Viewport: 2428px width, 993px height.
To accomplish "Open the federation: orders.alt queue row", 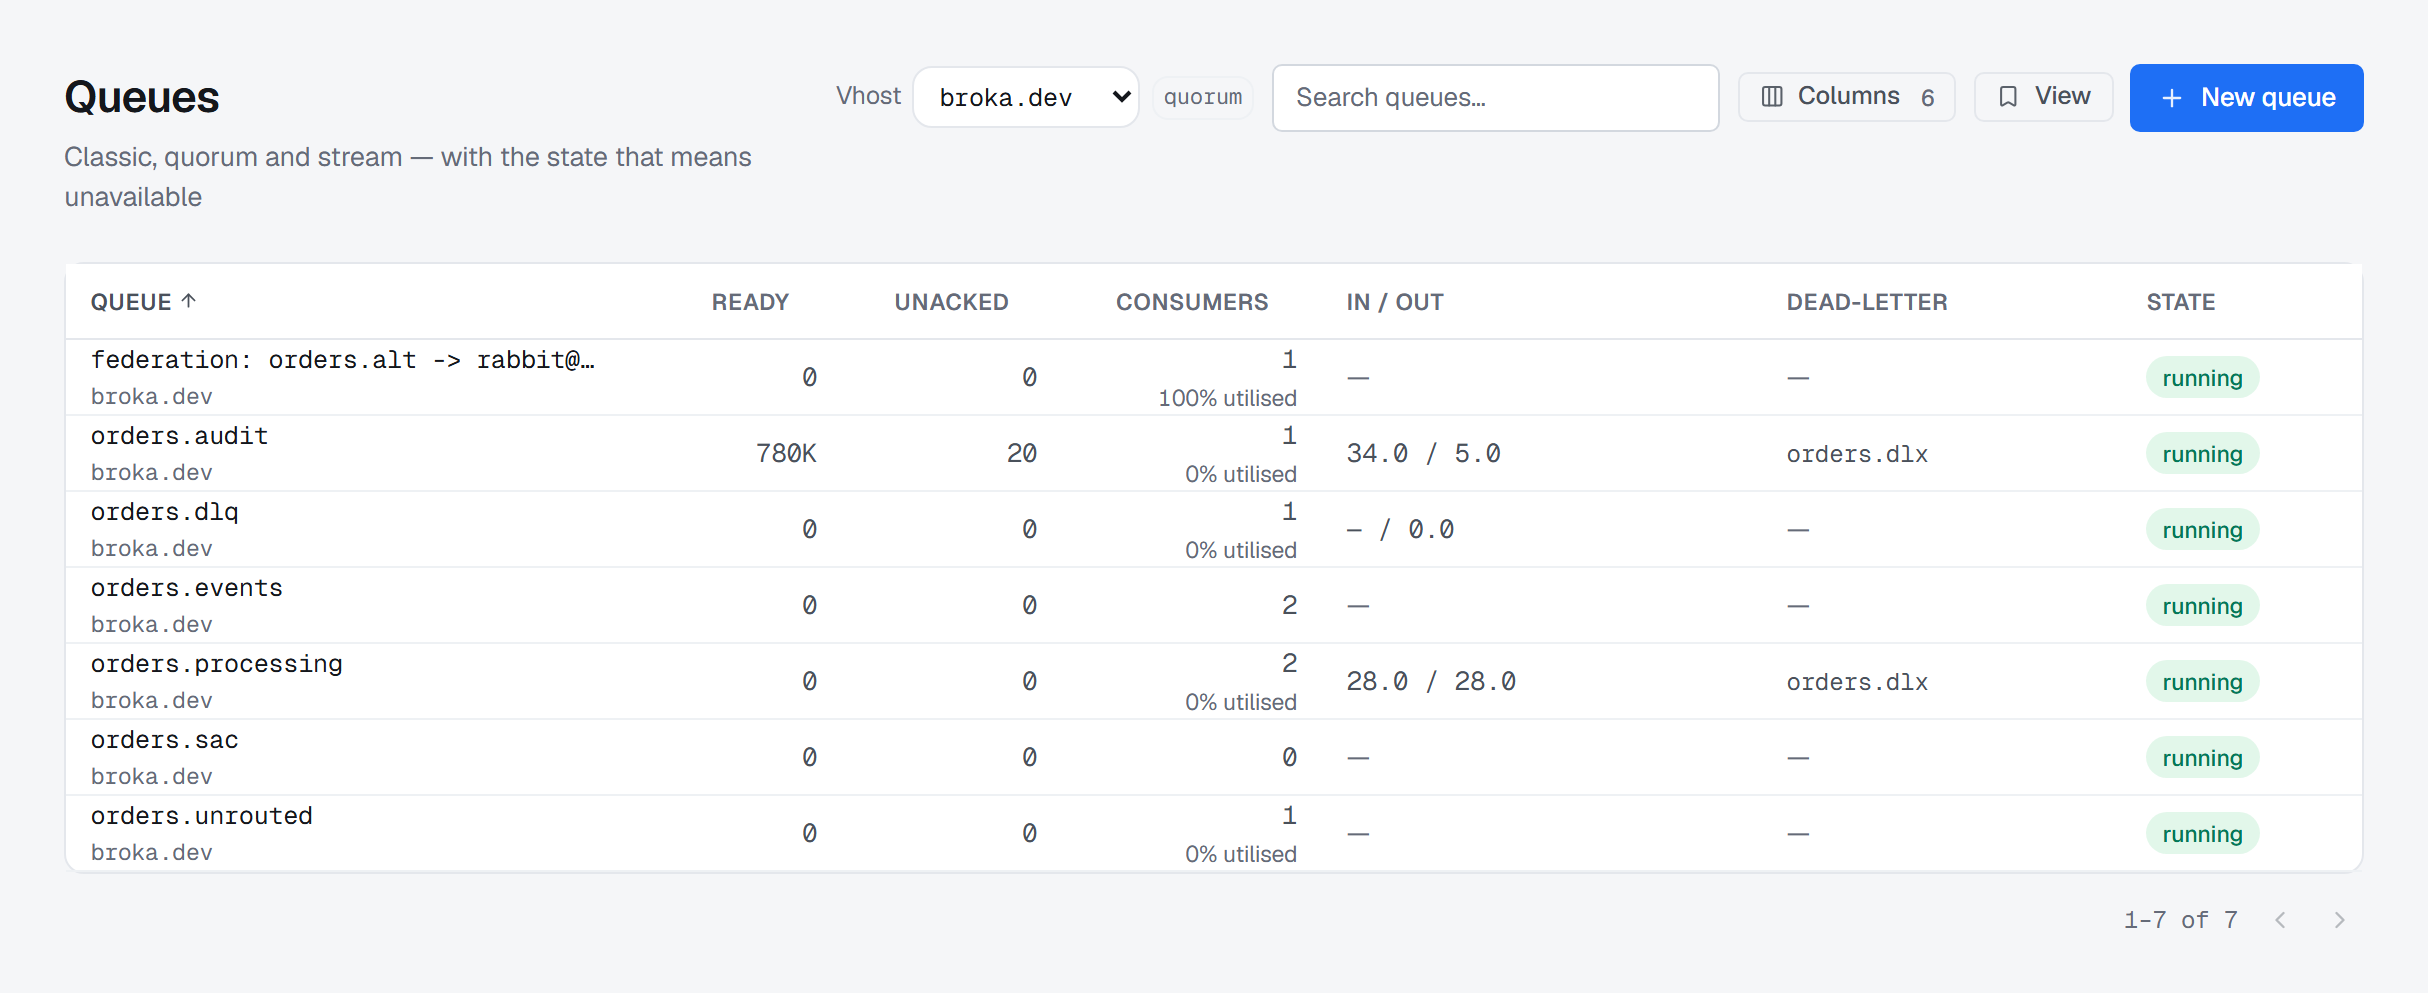I will coord(1214,377).
